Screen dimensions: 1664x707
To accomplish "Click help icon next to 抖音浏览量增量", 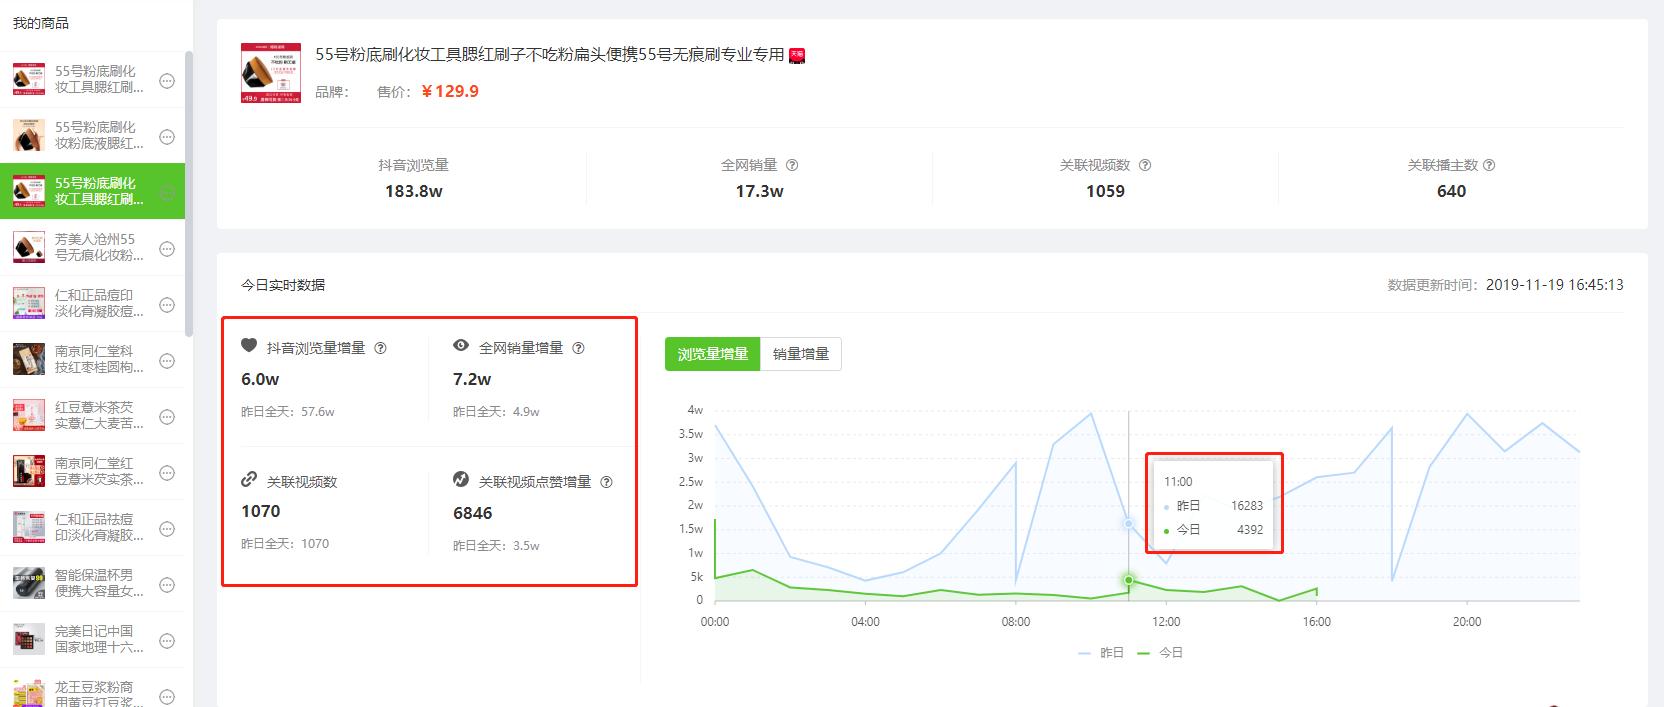I will [x=380, y=348].
